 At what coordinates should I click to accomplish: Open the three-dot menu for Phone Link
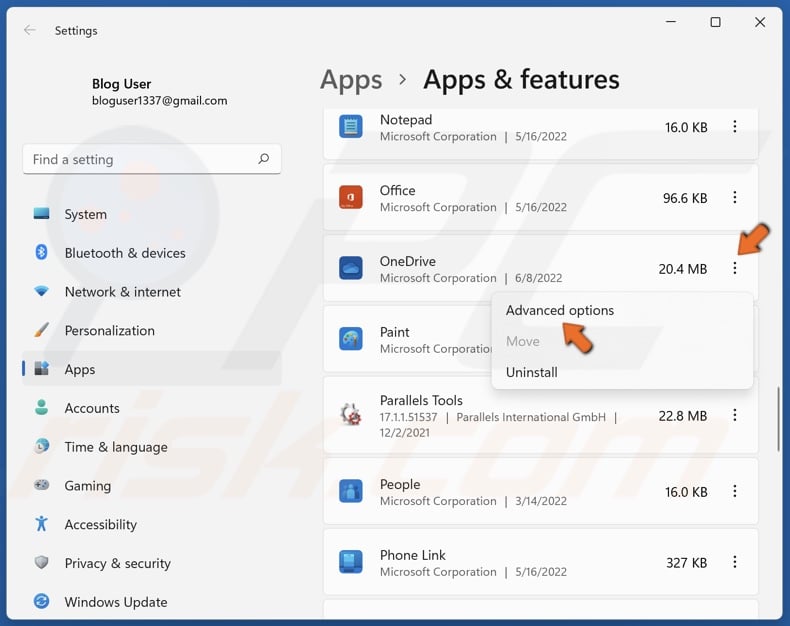(x=735, y=562)
